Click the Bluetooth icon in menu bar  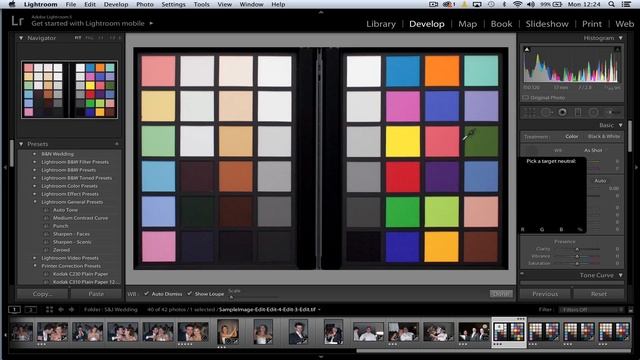pos(504,4)
